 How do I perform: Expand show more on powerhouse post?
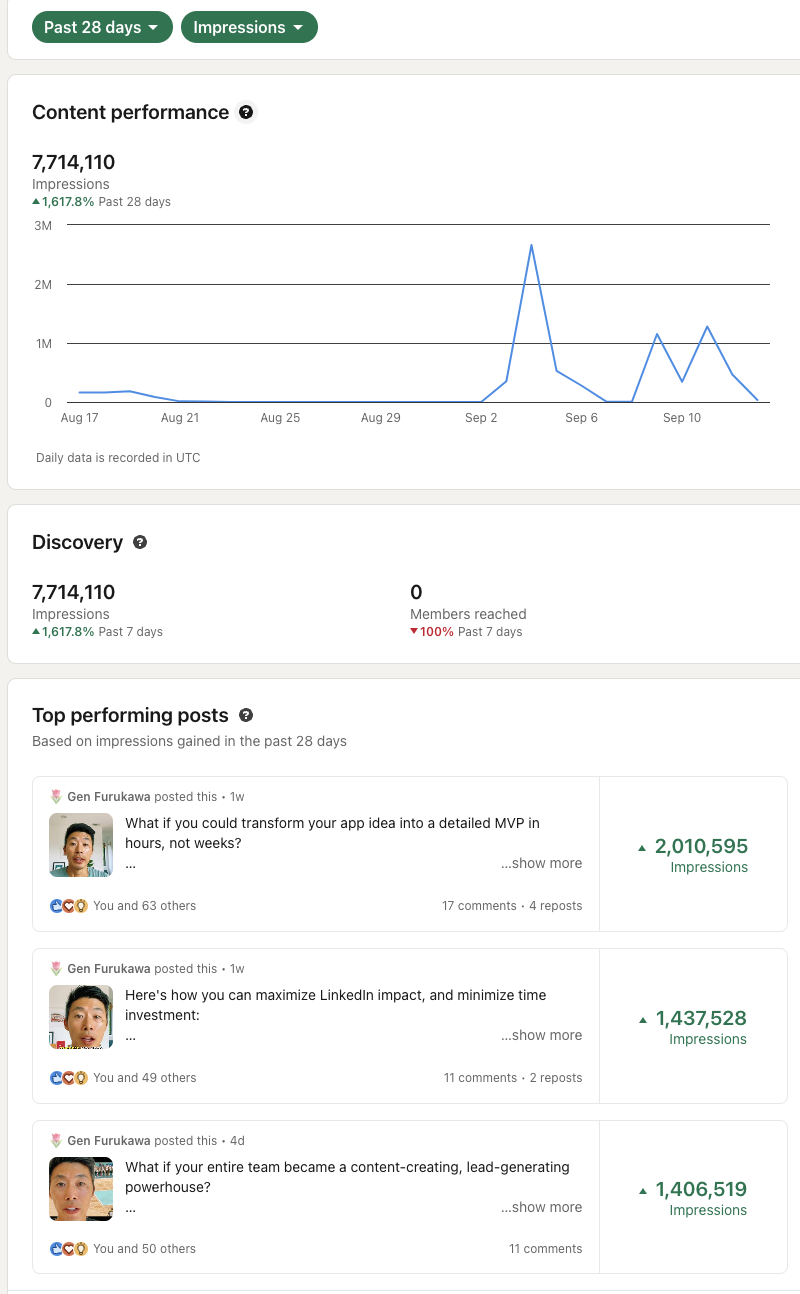pos(541,1207)
